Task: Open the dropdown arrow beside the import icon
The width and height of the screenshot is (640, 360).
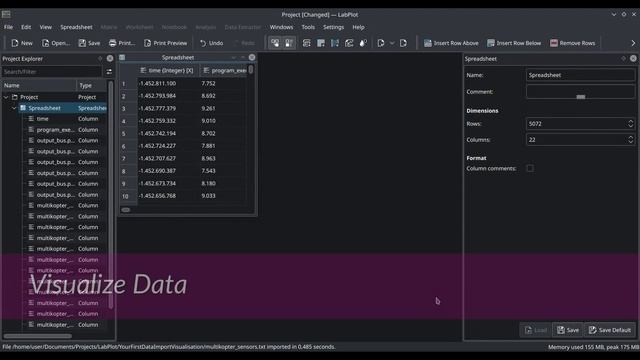Action: click(x=392, y=43)
